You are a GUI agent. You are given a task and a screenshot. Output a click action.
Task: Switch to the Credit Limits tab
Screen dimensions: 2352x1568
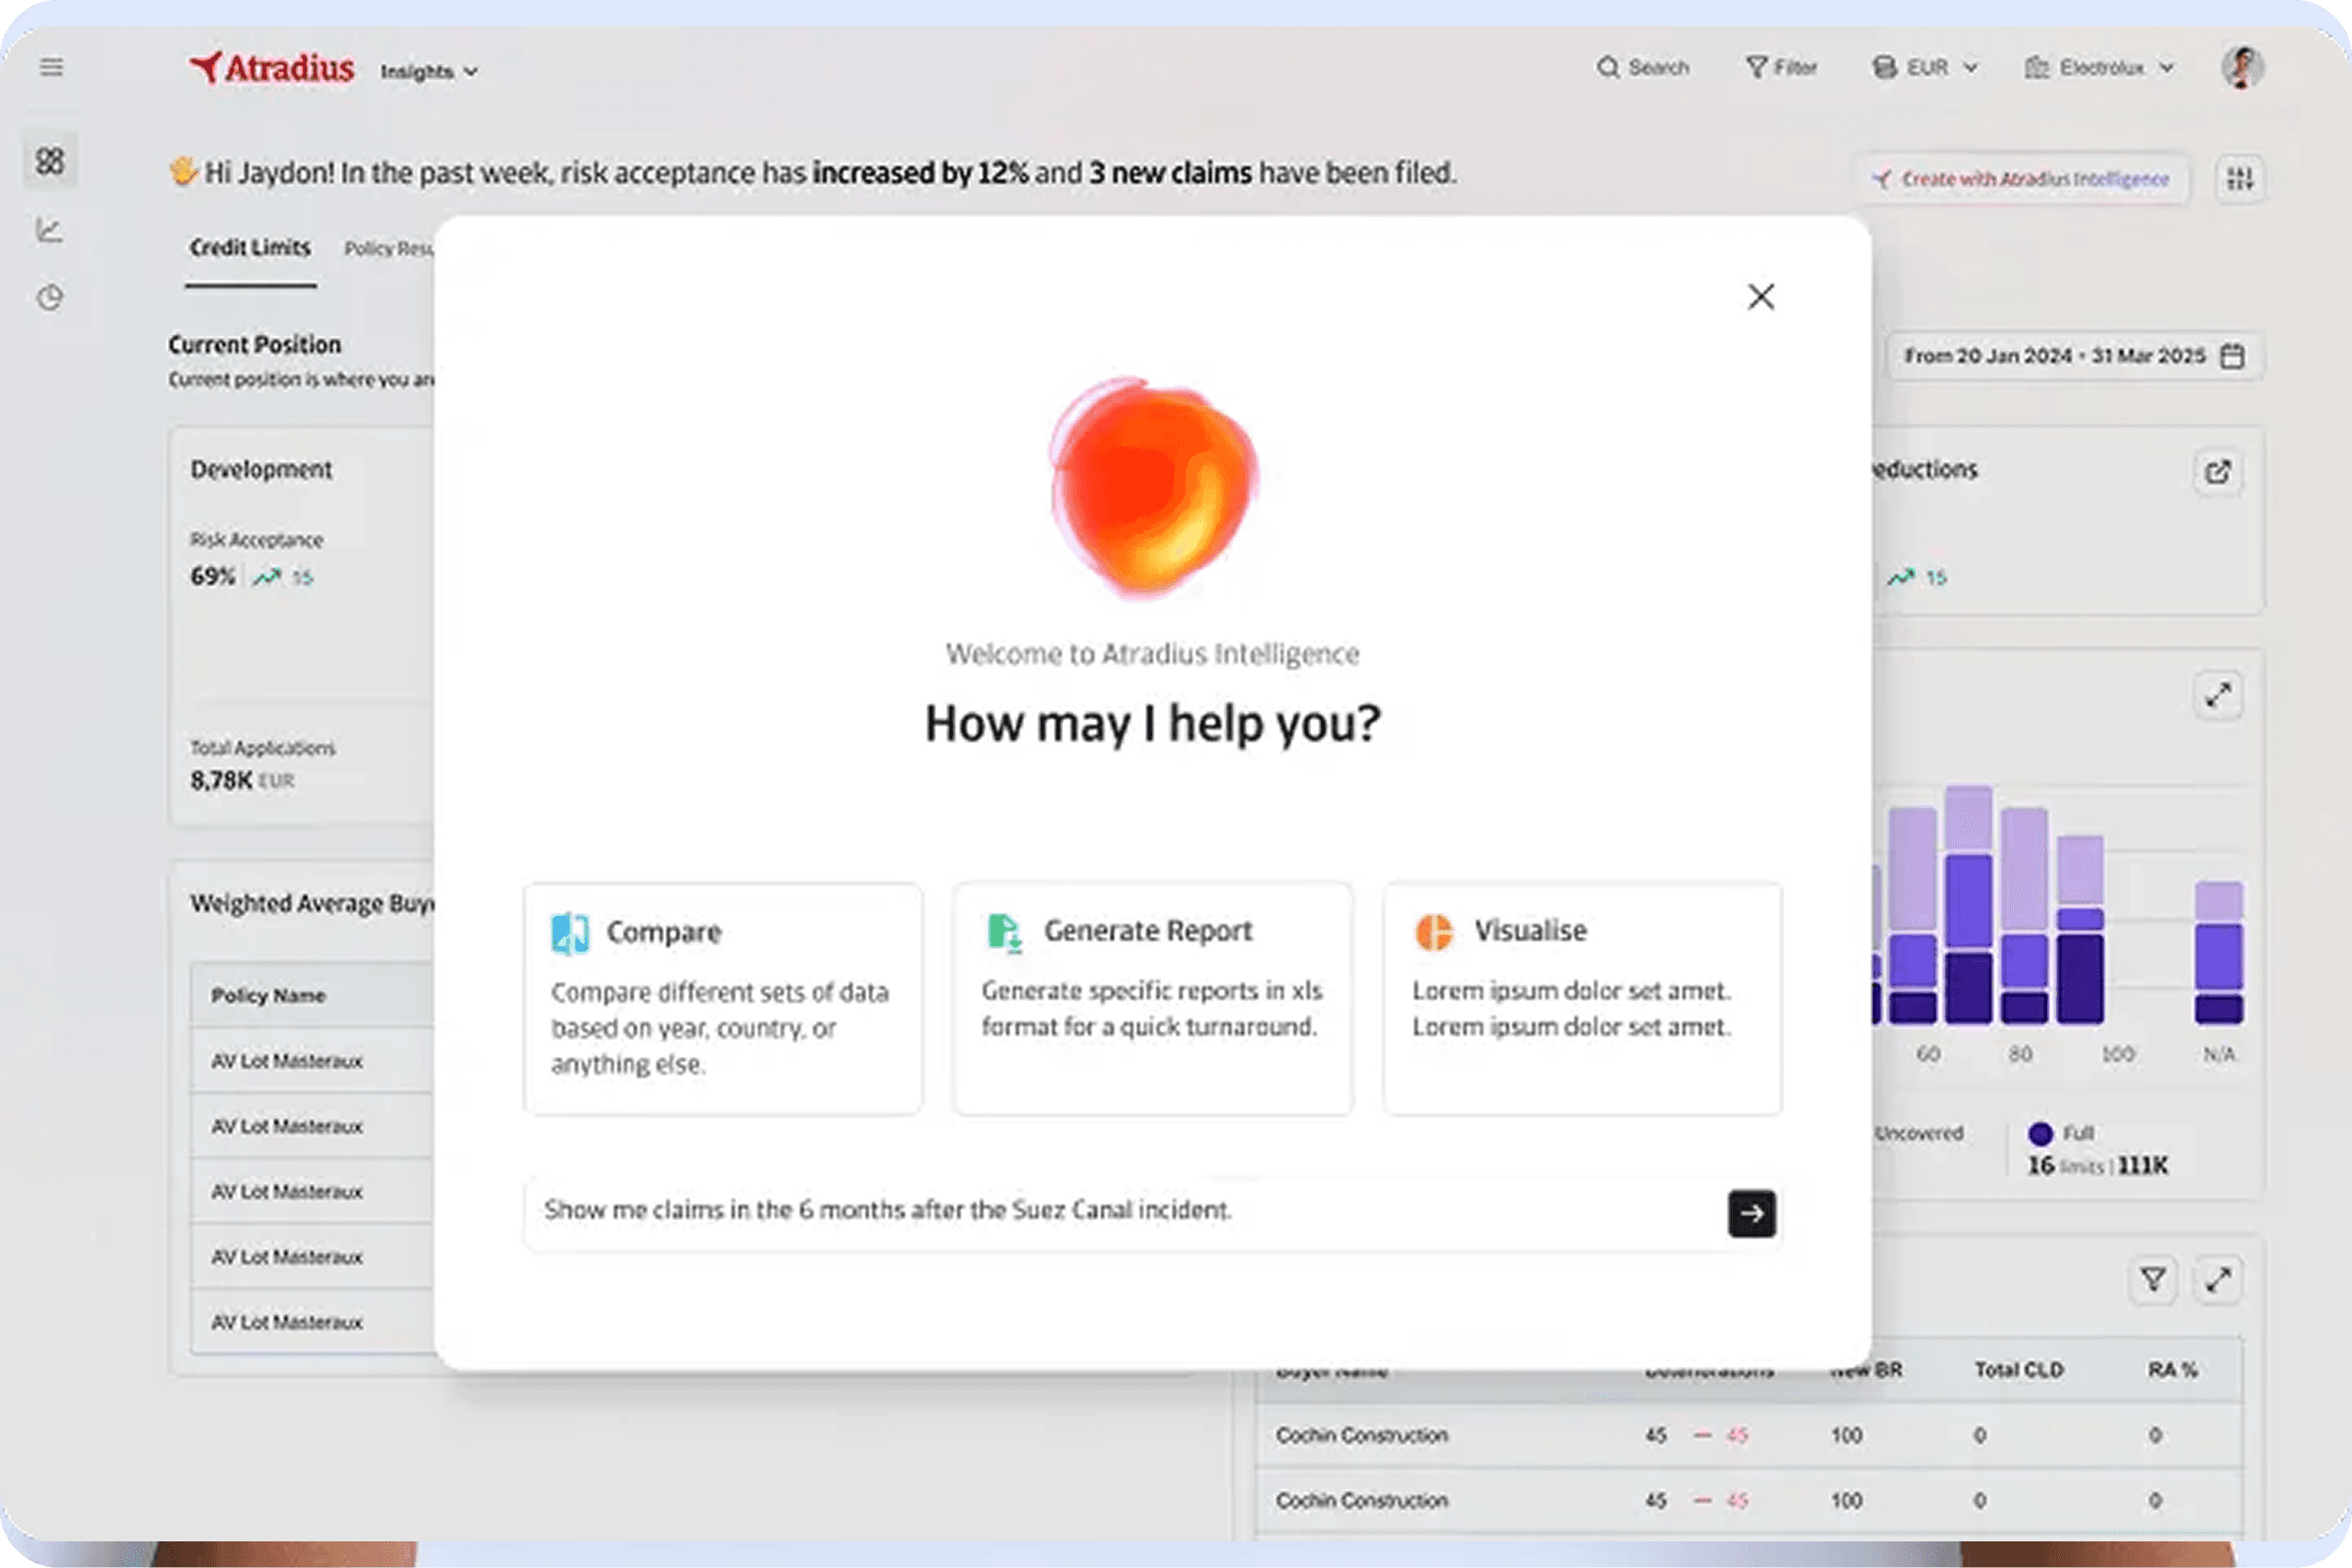point(250,248)
